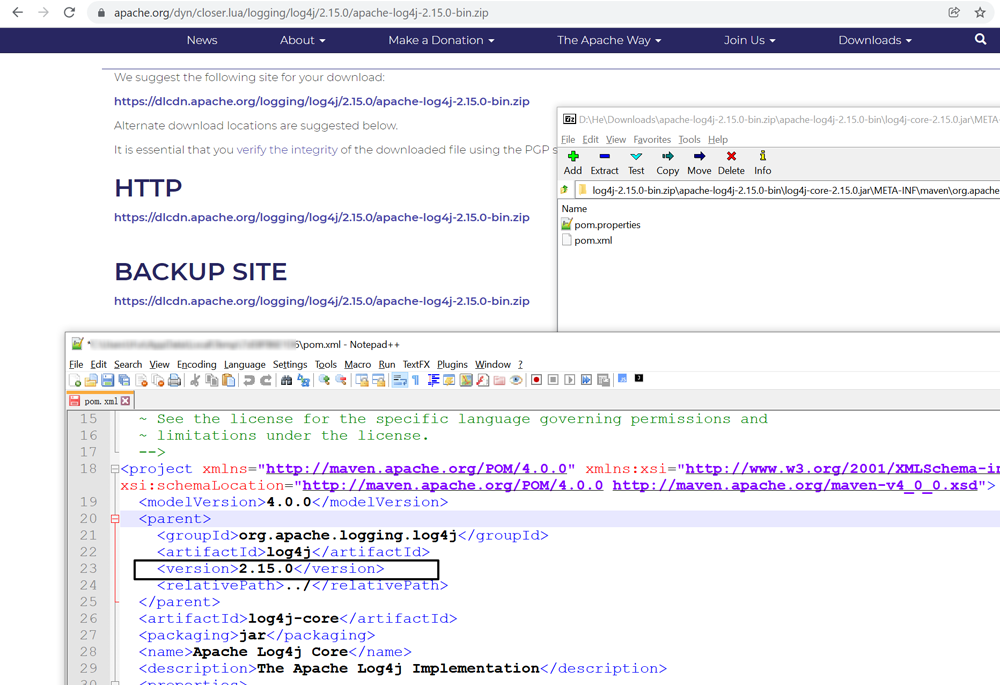Save the file with the Notepad++ Save icon
Image resolution: width=1000 pixels, height=685 pixels.
coord(108,381)
